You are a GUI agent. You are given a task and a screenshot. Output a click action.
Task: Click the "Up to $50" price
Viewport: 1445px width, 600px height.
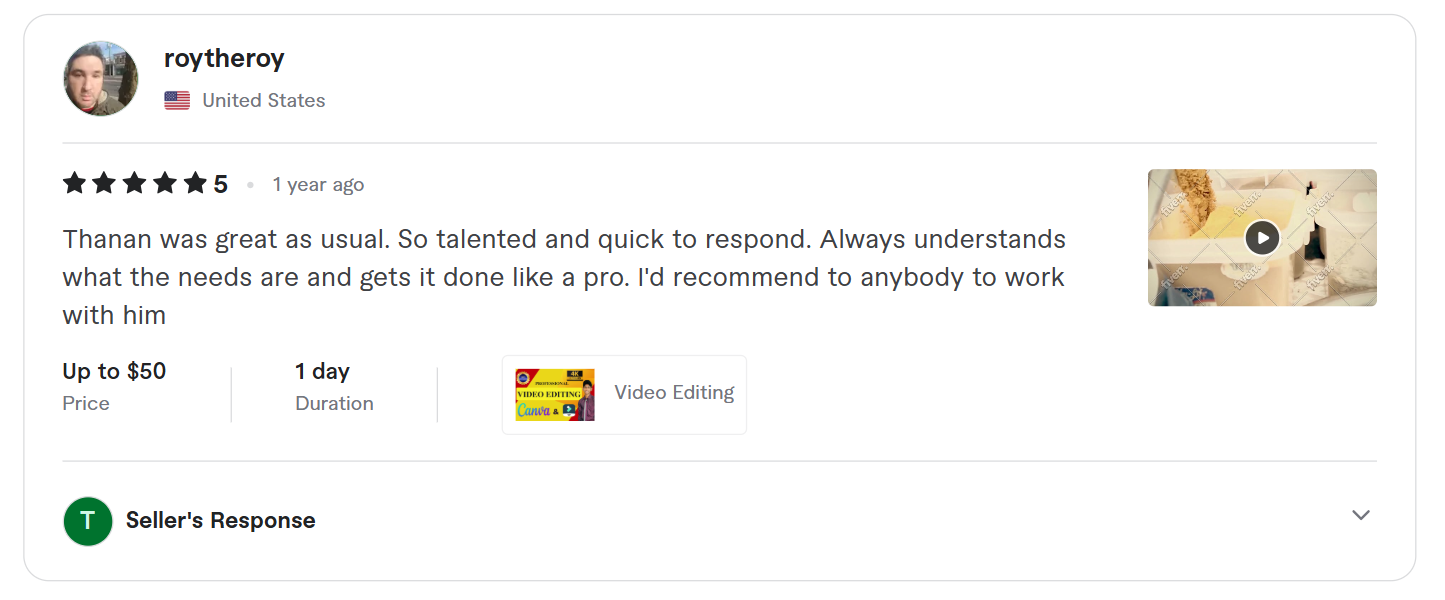coord(114,372)
